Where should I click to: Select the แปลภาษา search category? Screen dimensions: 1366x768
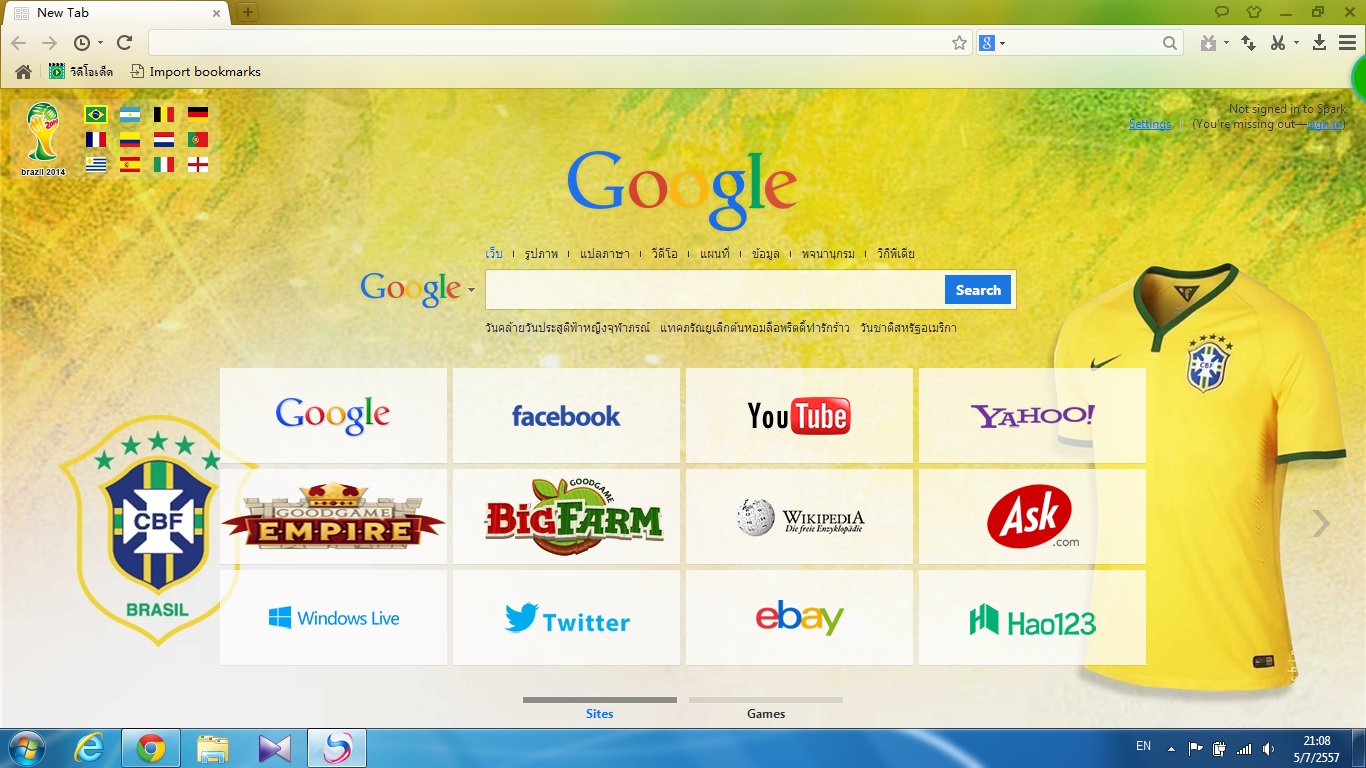pos(605,254)
